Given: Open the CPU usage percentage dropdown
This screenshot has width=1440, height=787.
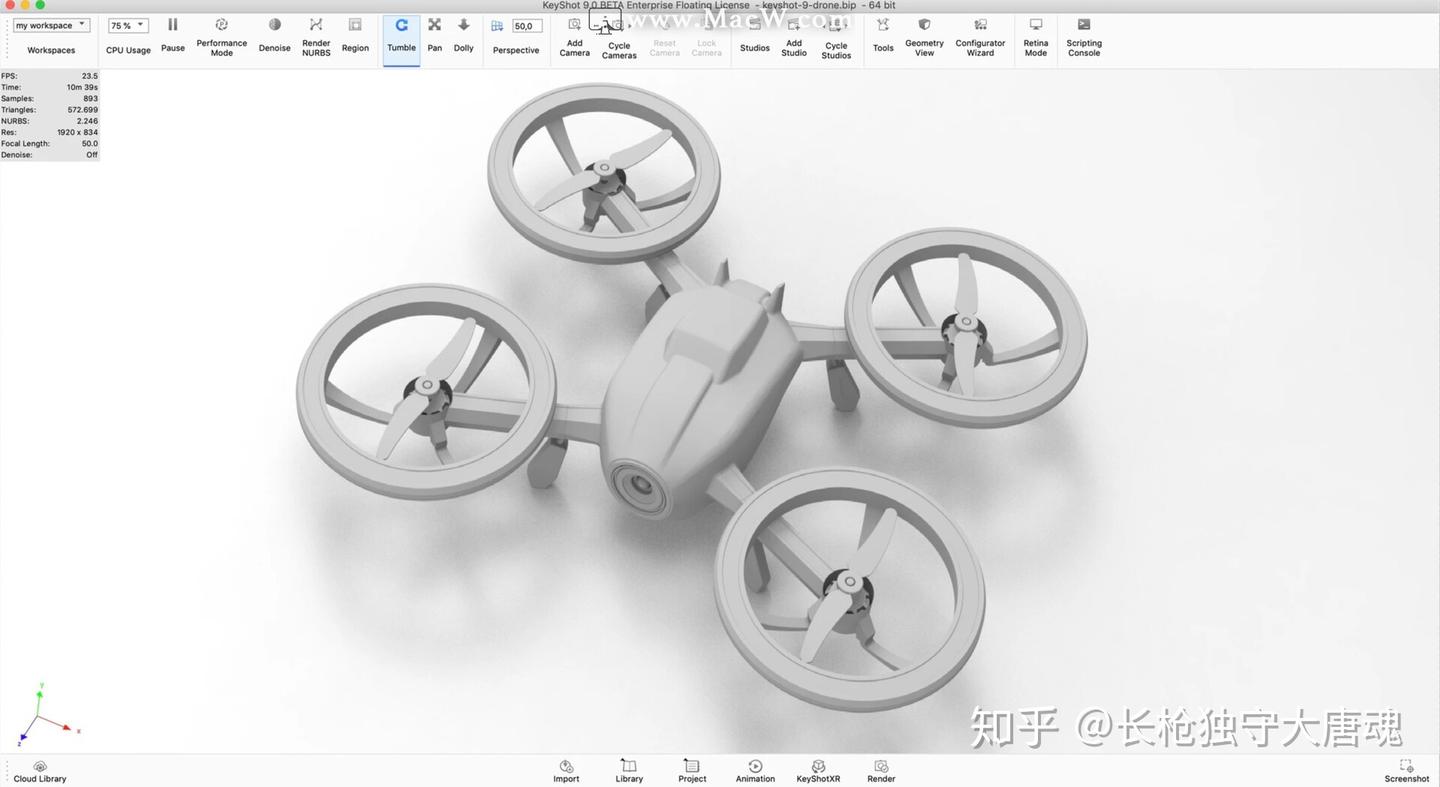Looking at the screenshot, I should pyautogui.click(x=127, y=25).
